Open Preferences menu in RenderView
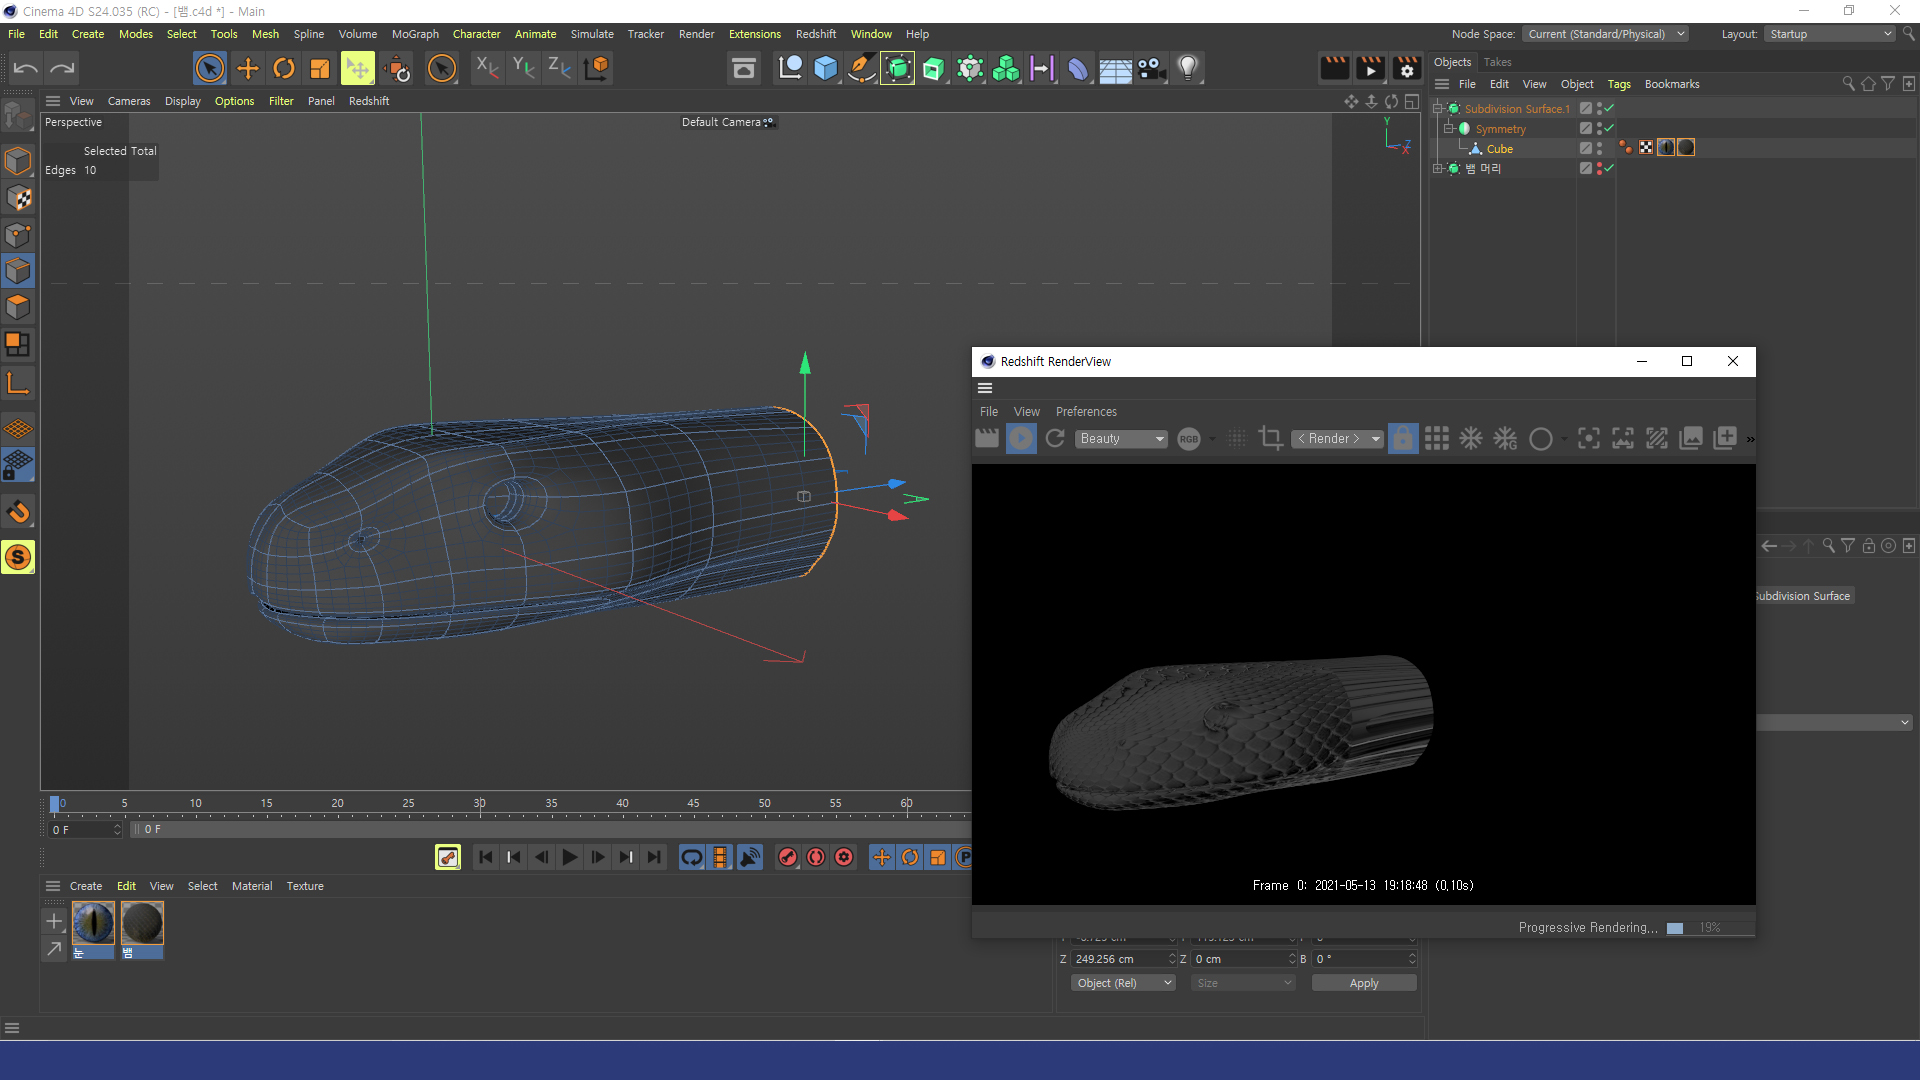 1086,412
